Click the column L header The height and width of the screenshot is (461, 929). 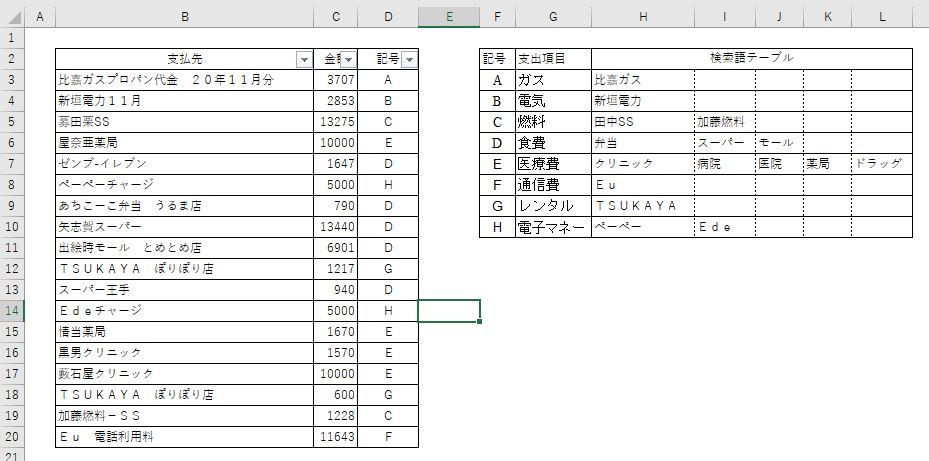coord(882,16)
